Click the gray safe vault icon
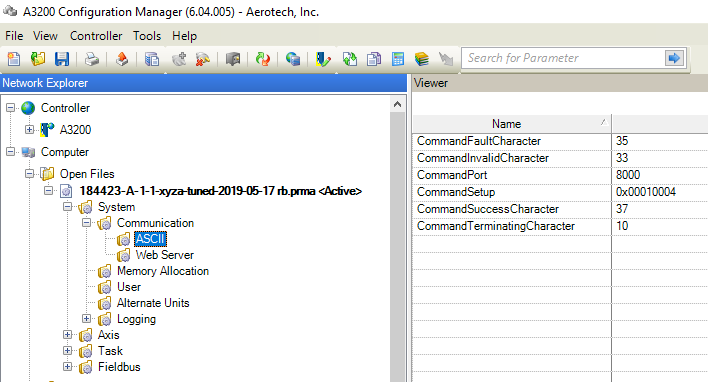Image resolution: width=708 pixels, height=382 pixels. (233, 59)
